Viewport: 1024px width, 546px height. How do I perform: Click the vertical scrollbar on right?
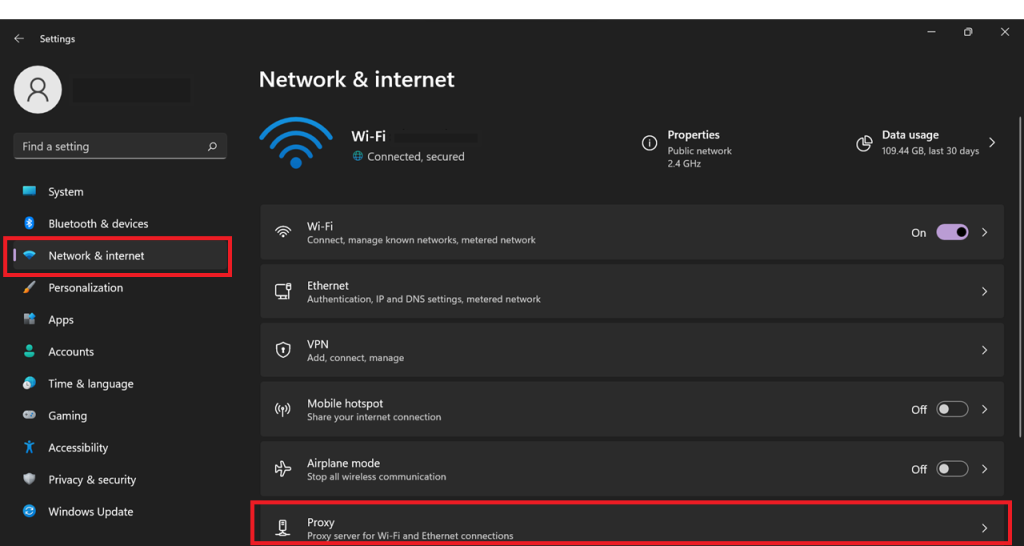point(1019,277)
